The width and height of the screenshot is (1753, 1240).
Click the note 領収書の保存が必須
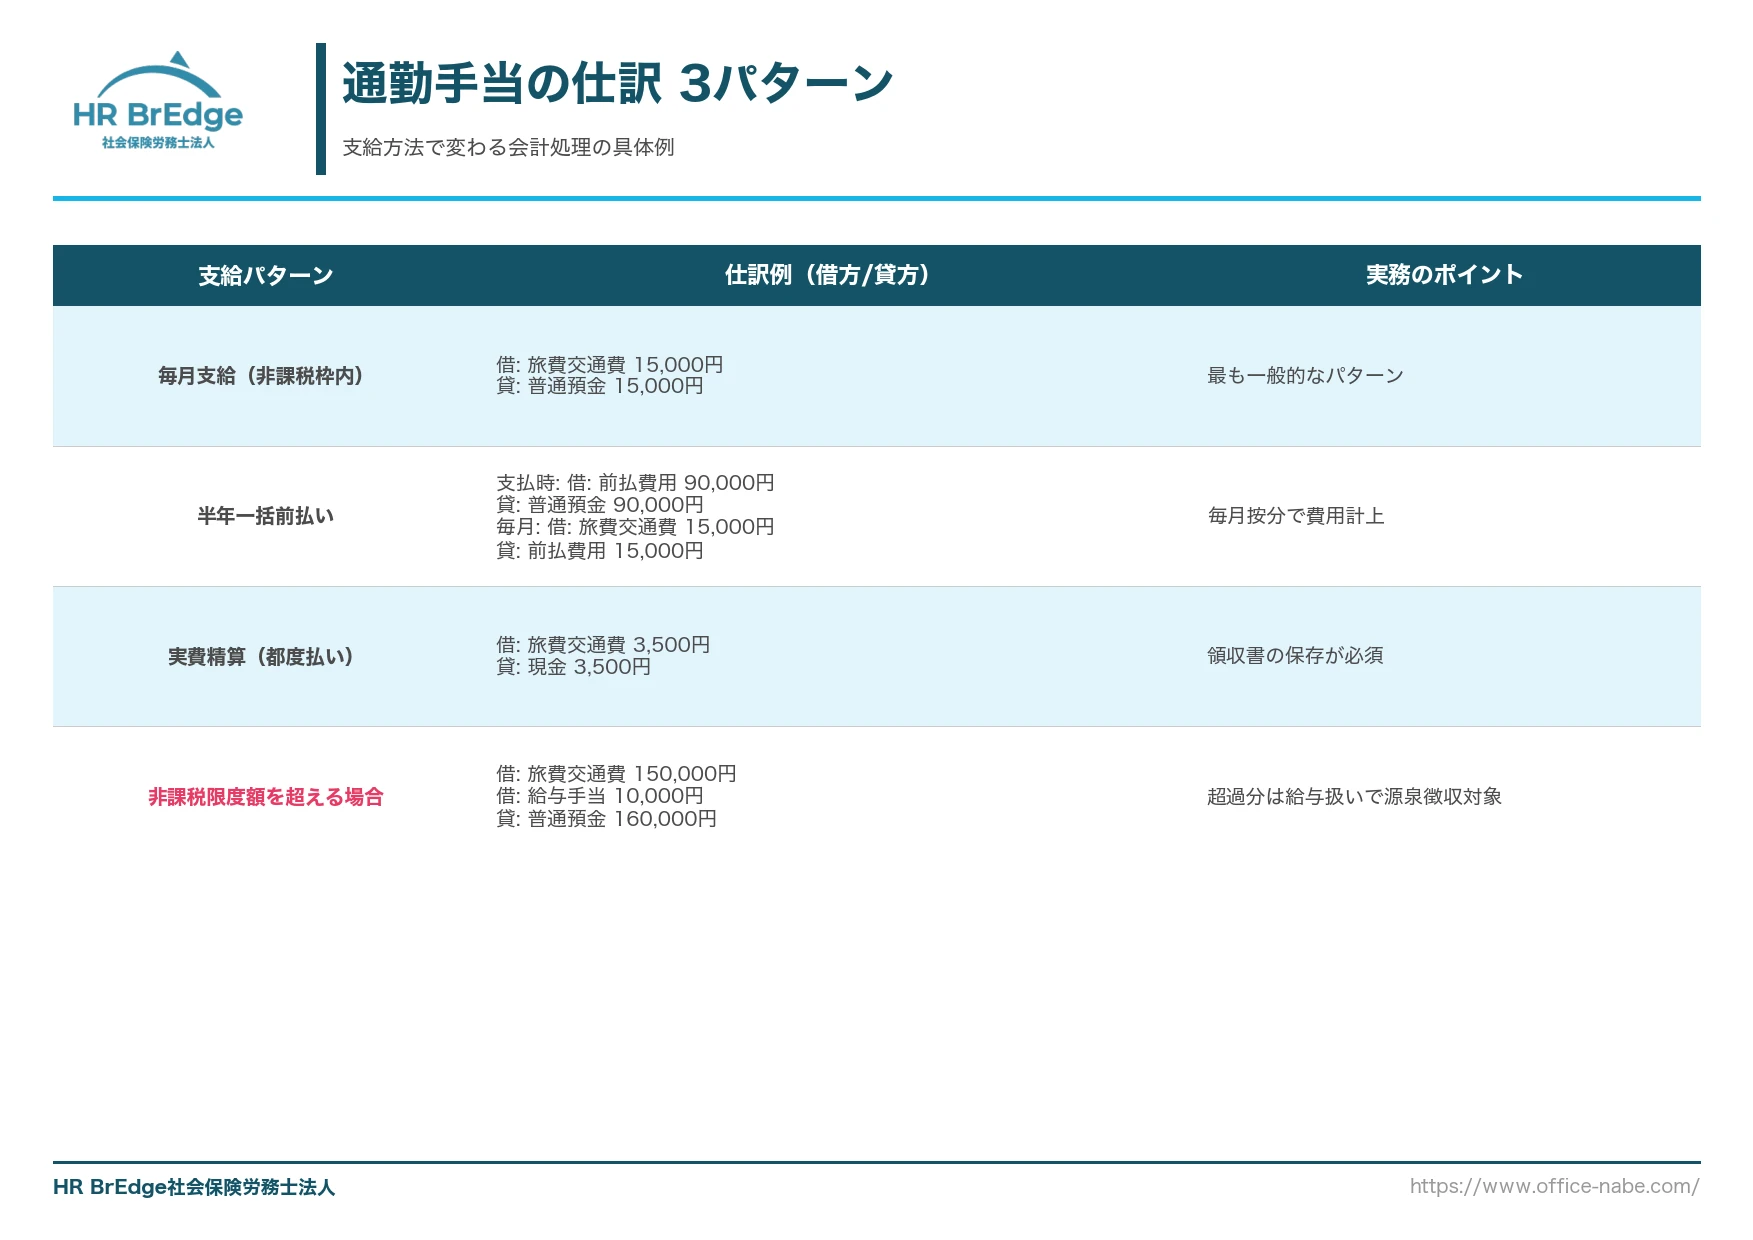click(x=1295, y=656)
